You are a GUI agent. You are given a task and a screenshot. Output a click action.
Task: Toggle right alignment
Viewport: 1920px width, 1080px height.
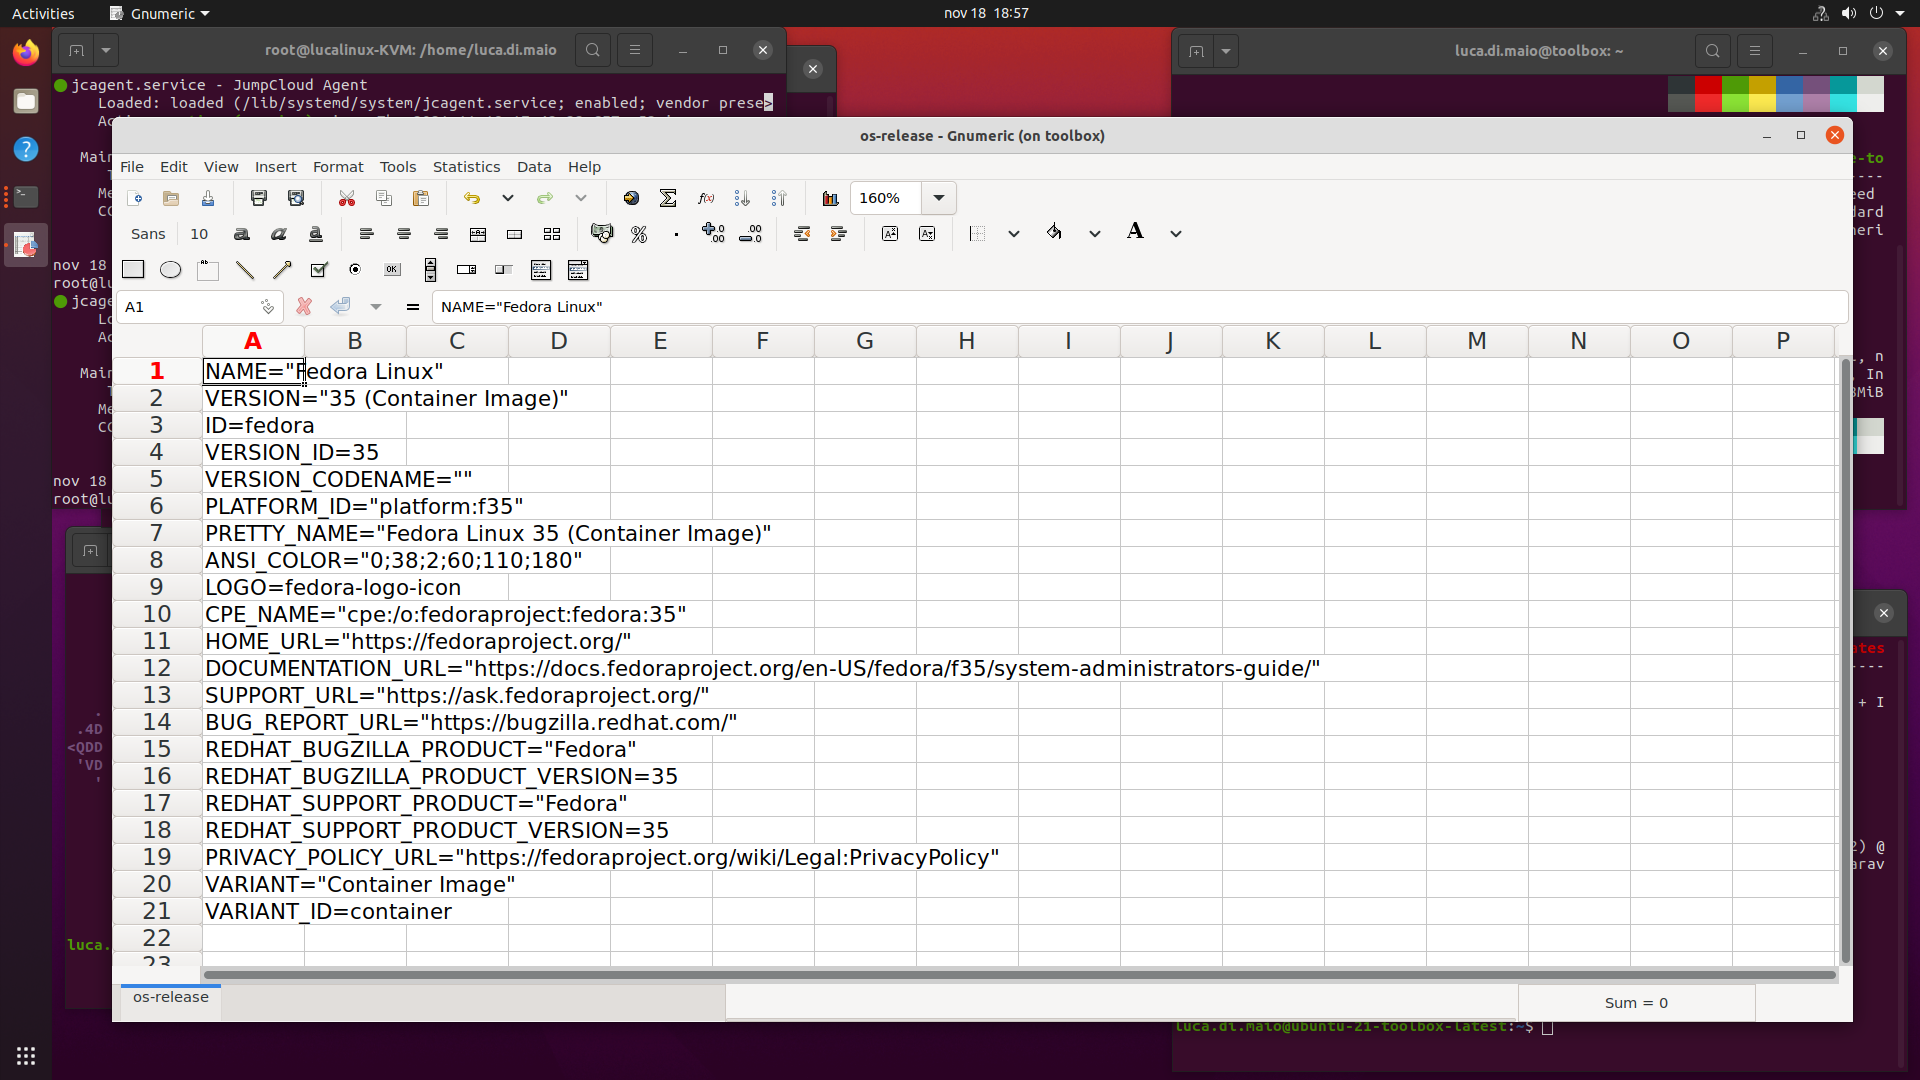(x=441, y=234)
